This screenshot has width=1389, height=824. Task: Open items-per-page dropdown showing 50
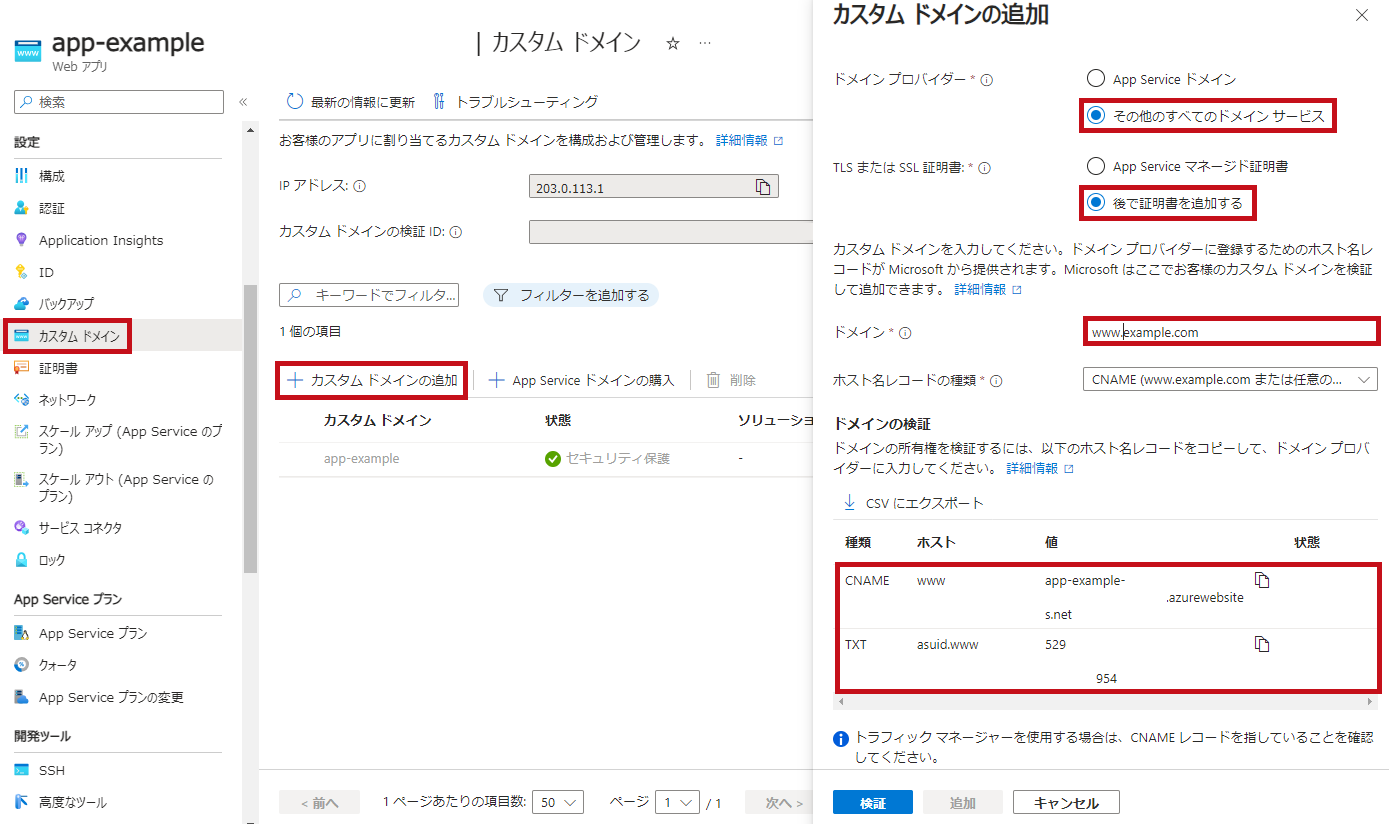[x=558, y=802]
